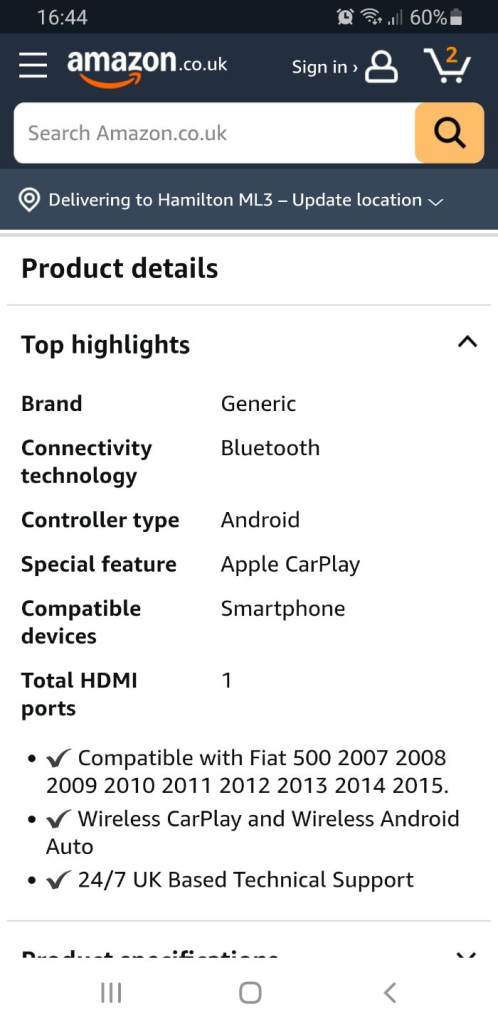The height and width of the screenshot is (1024, 498).
Task: Tap the battery indicator in status bar
Action: pyautogui.click(x=456, y=18)
